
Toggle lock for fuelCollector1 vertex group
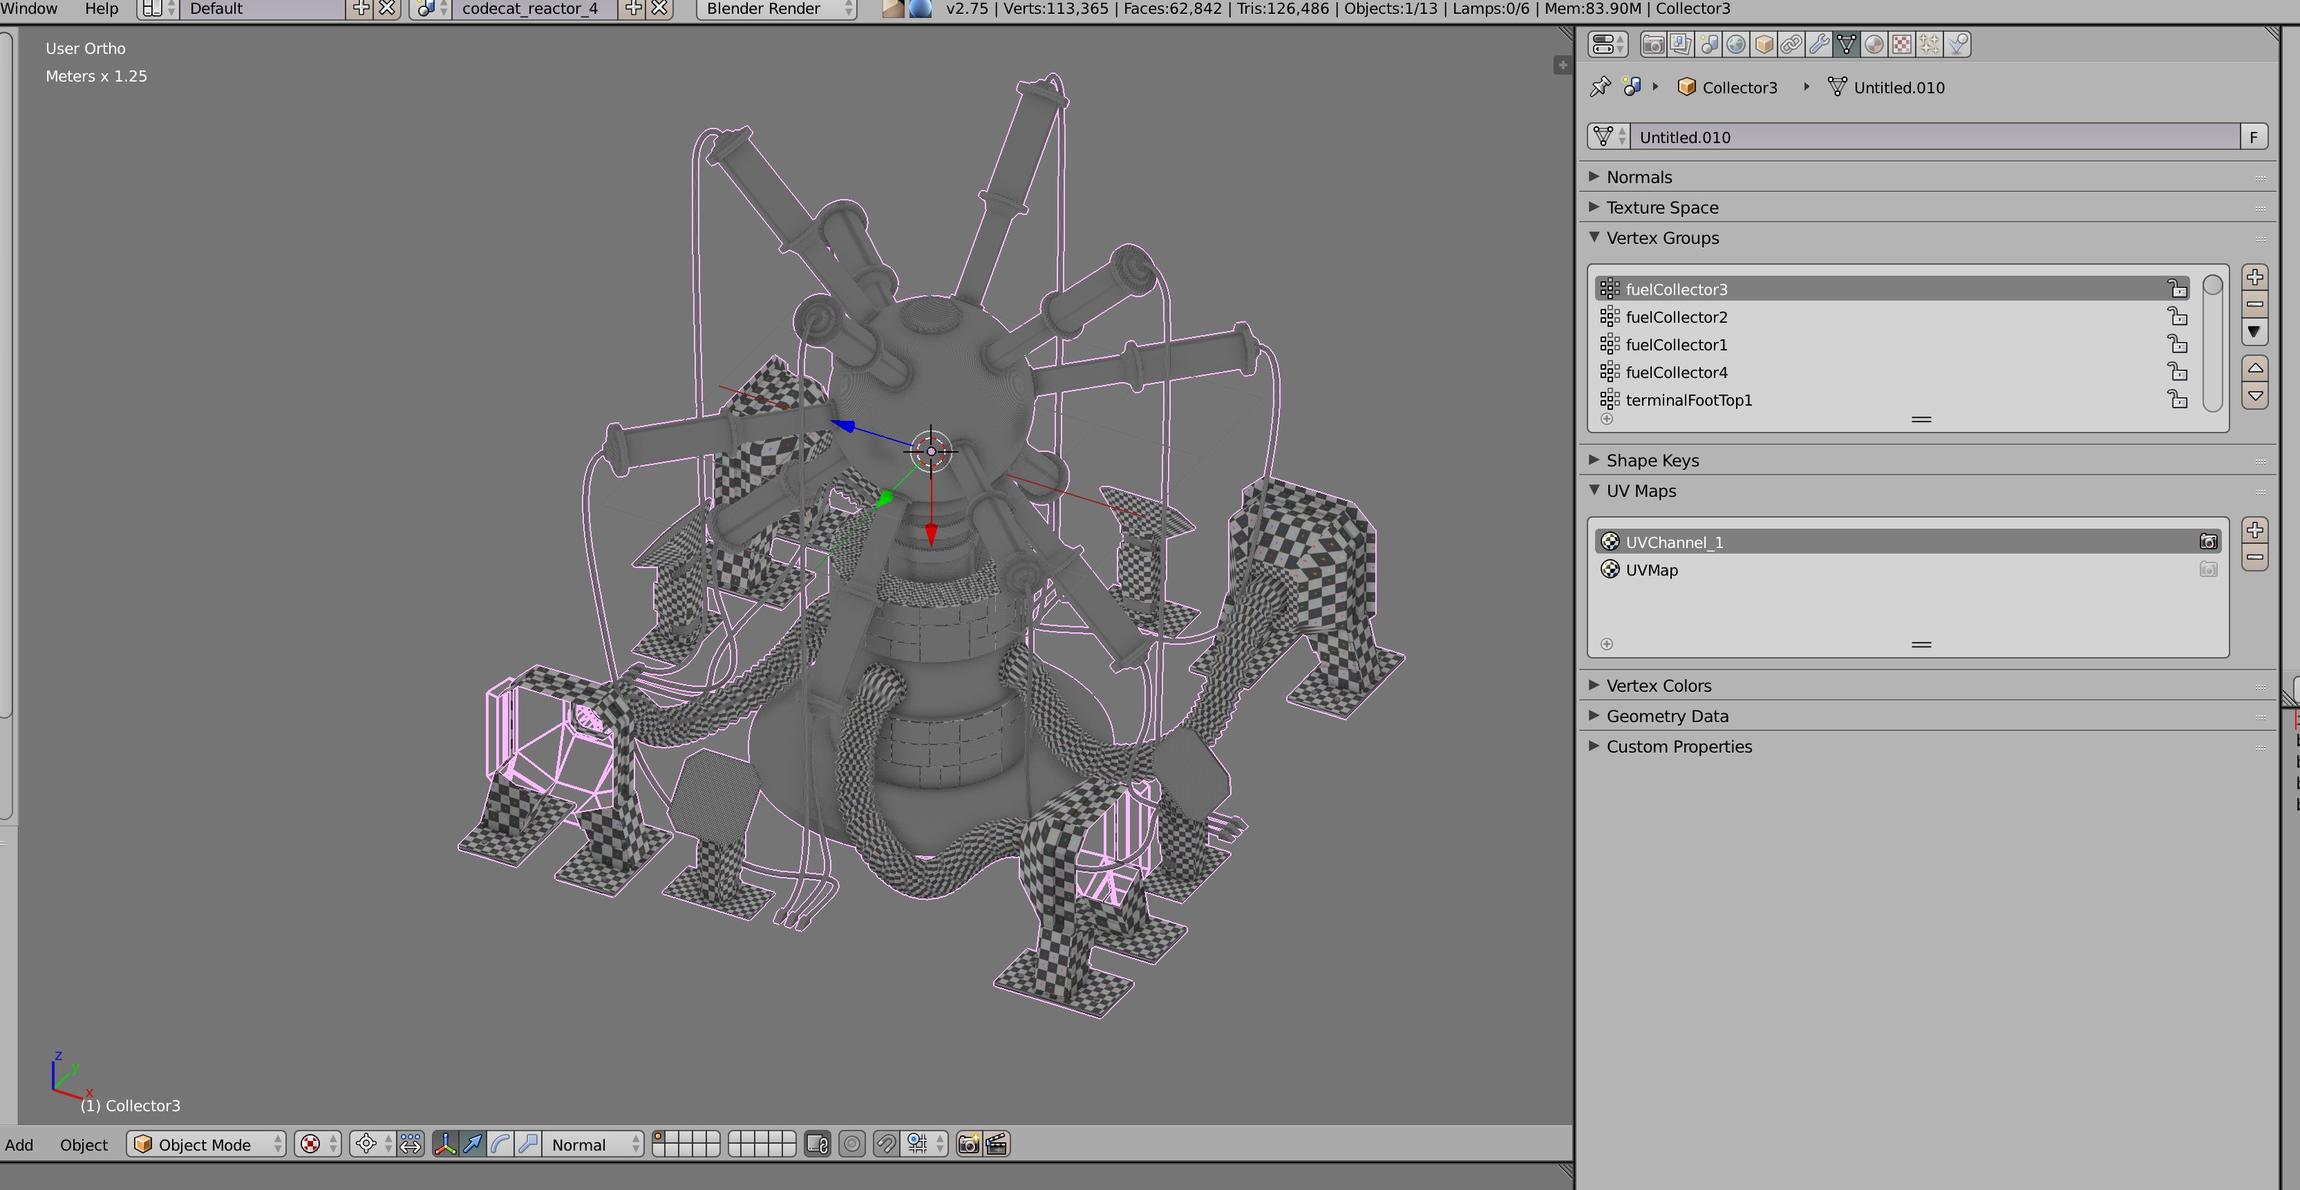(x=2177, y=344)
